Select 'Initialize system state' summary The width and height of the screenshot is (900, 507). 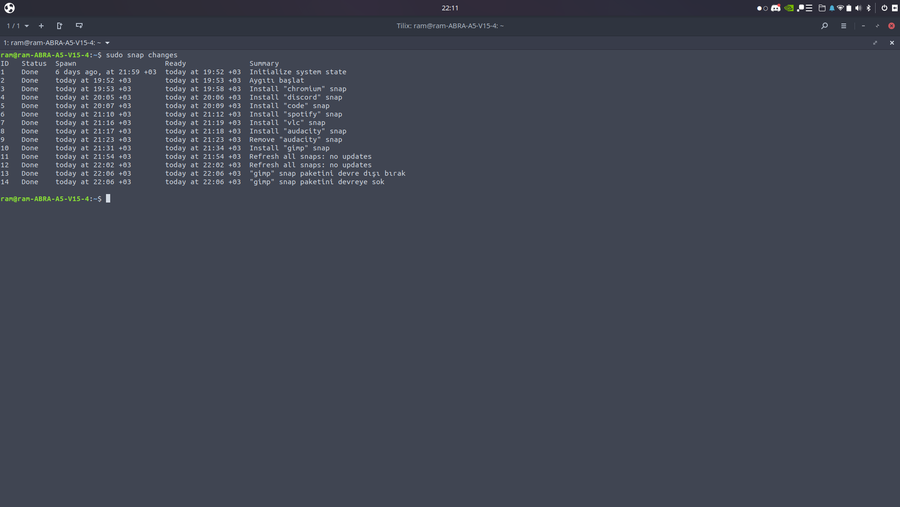(x=298, y=72)
